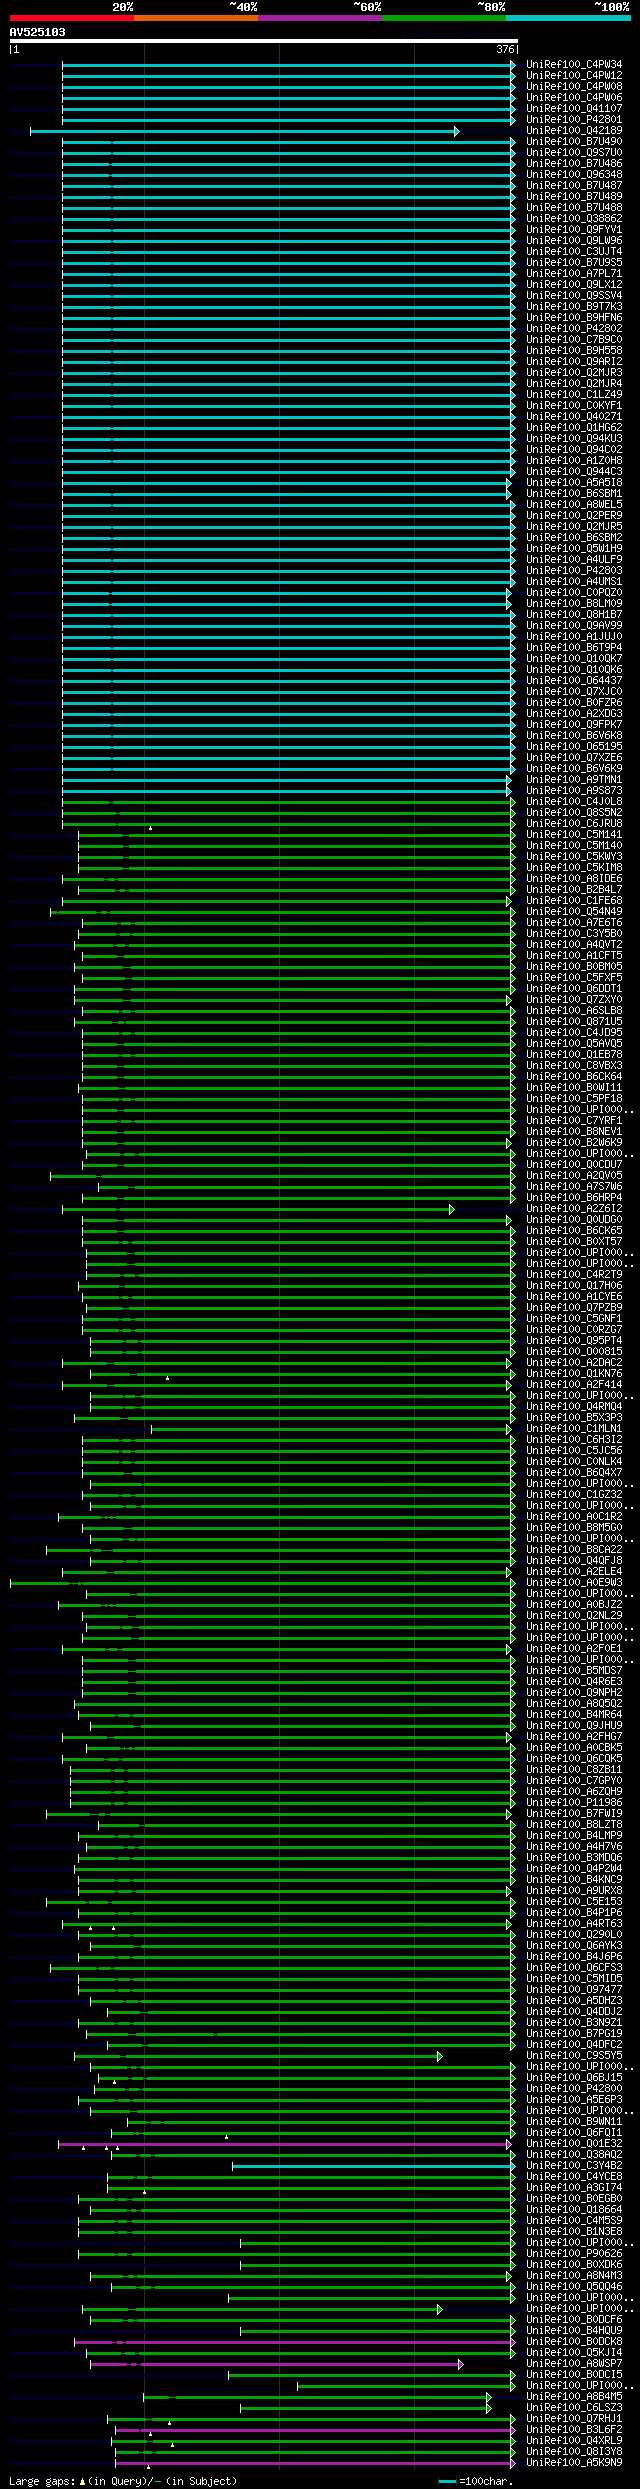Select UniRef100_B7U489 label
Viewport: 640px width, 2489px height.
click(x=574, y=197)
